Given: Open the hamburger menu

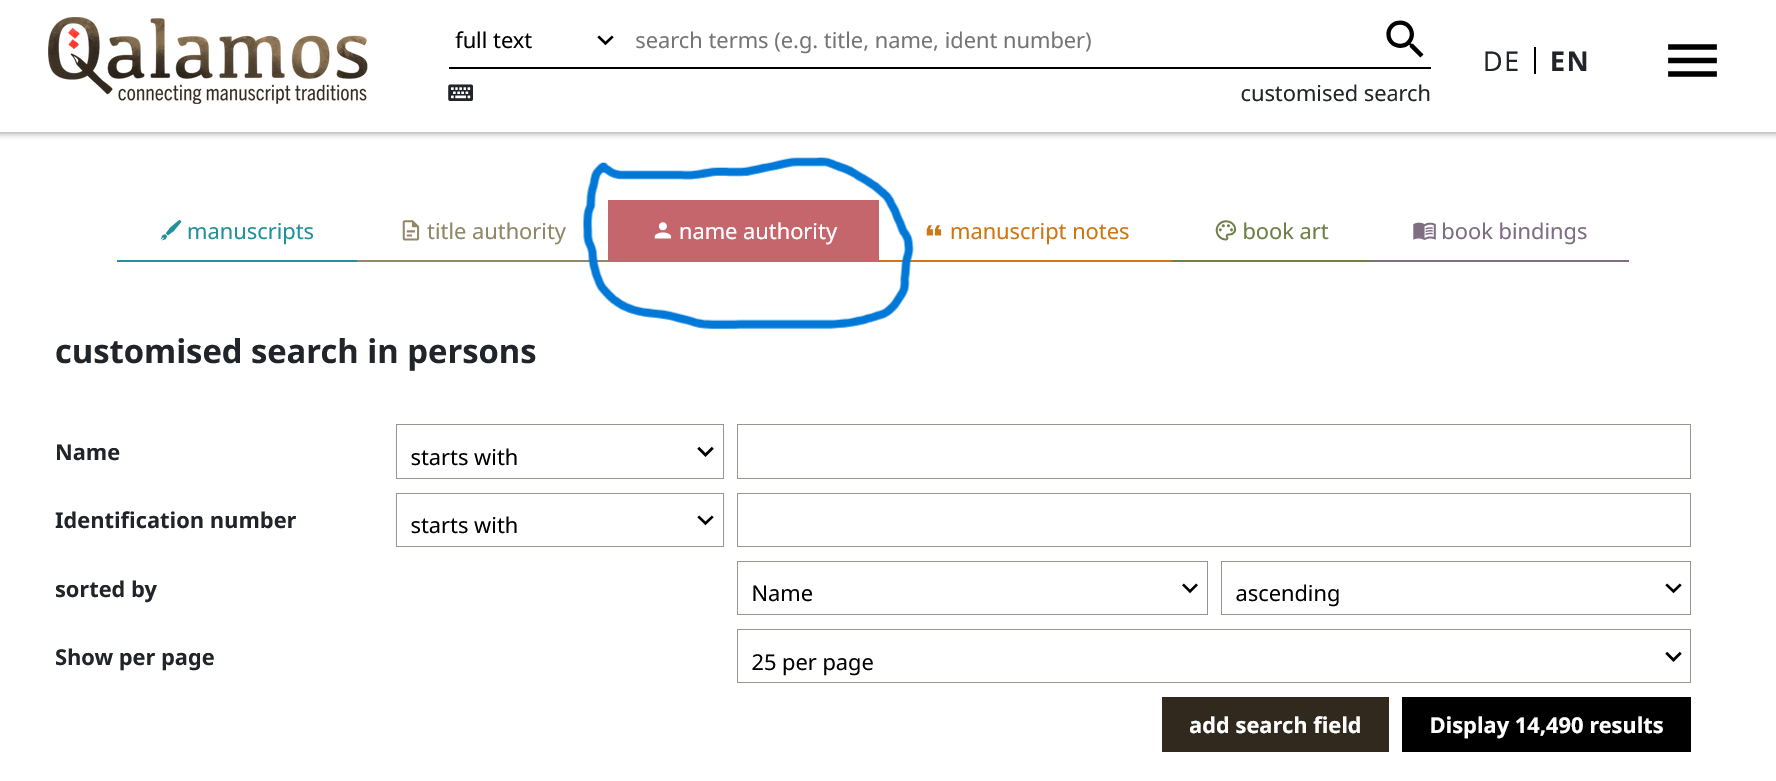Looking at the screenshot, I should [x=1691, y=61].
